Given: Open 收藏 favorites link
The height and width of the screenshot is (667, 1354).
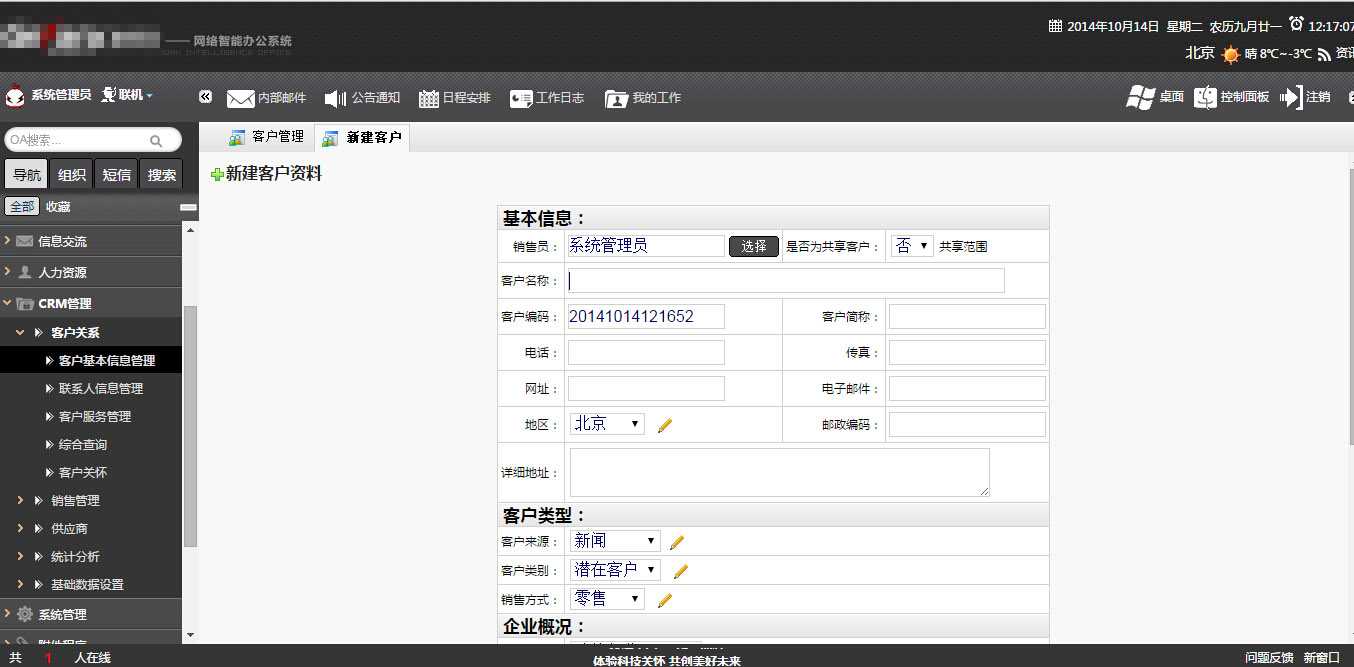Looking at the screenshot, I should 58,207.
